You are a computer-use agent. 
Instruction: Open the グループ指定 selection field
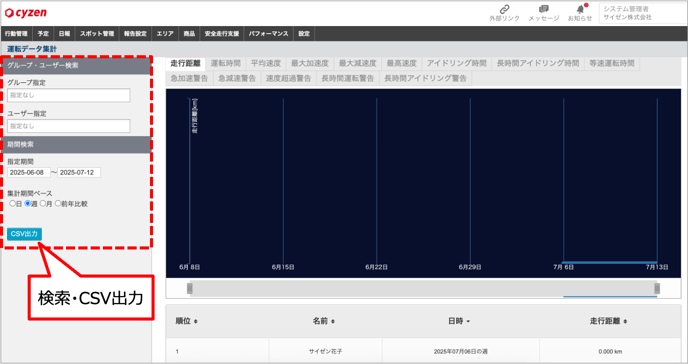[x=68, y=95]
